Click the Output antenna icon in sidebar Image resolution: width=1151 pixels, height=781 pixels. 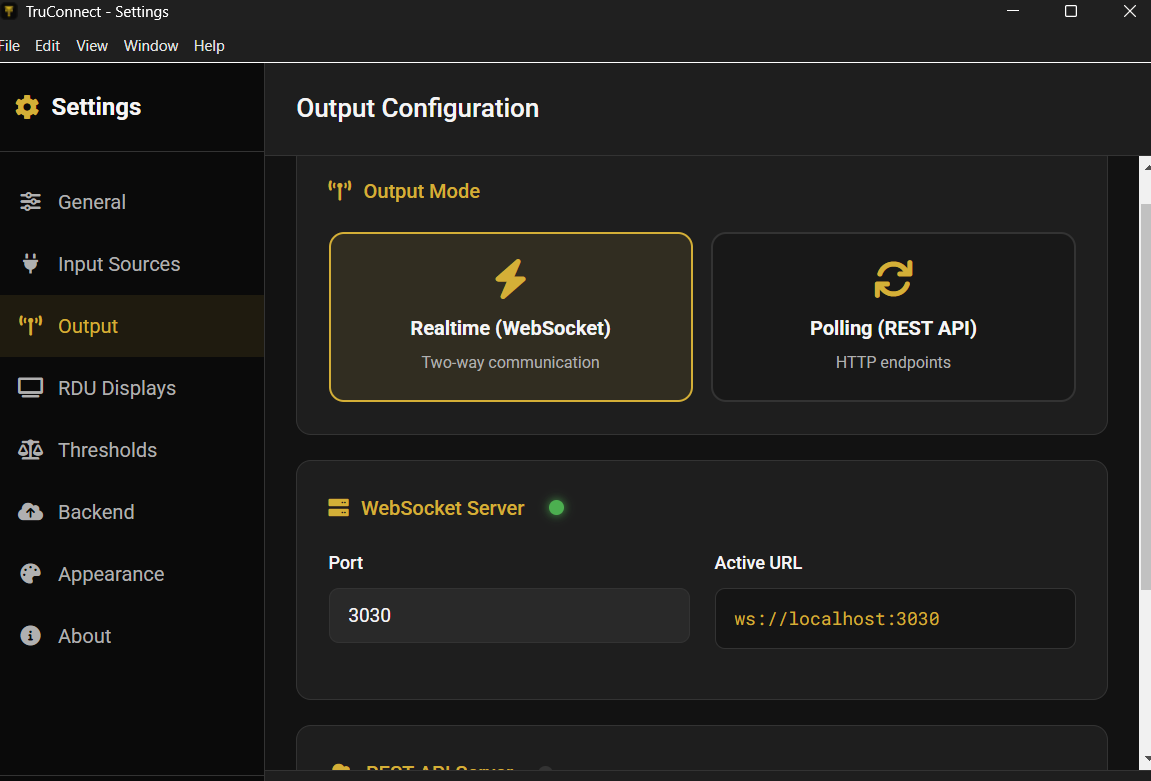[x=30, y=325]
